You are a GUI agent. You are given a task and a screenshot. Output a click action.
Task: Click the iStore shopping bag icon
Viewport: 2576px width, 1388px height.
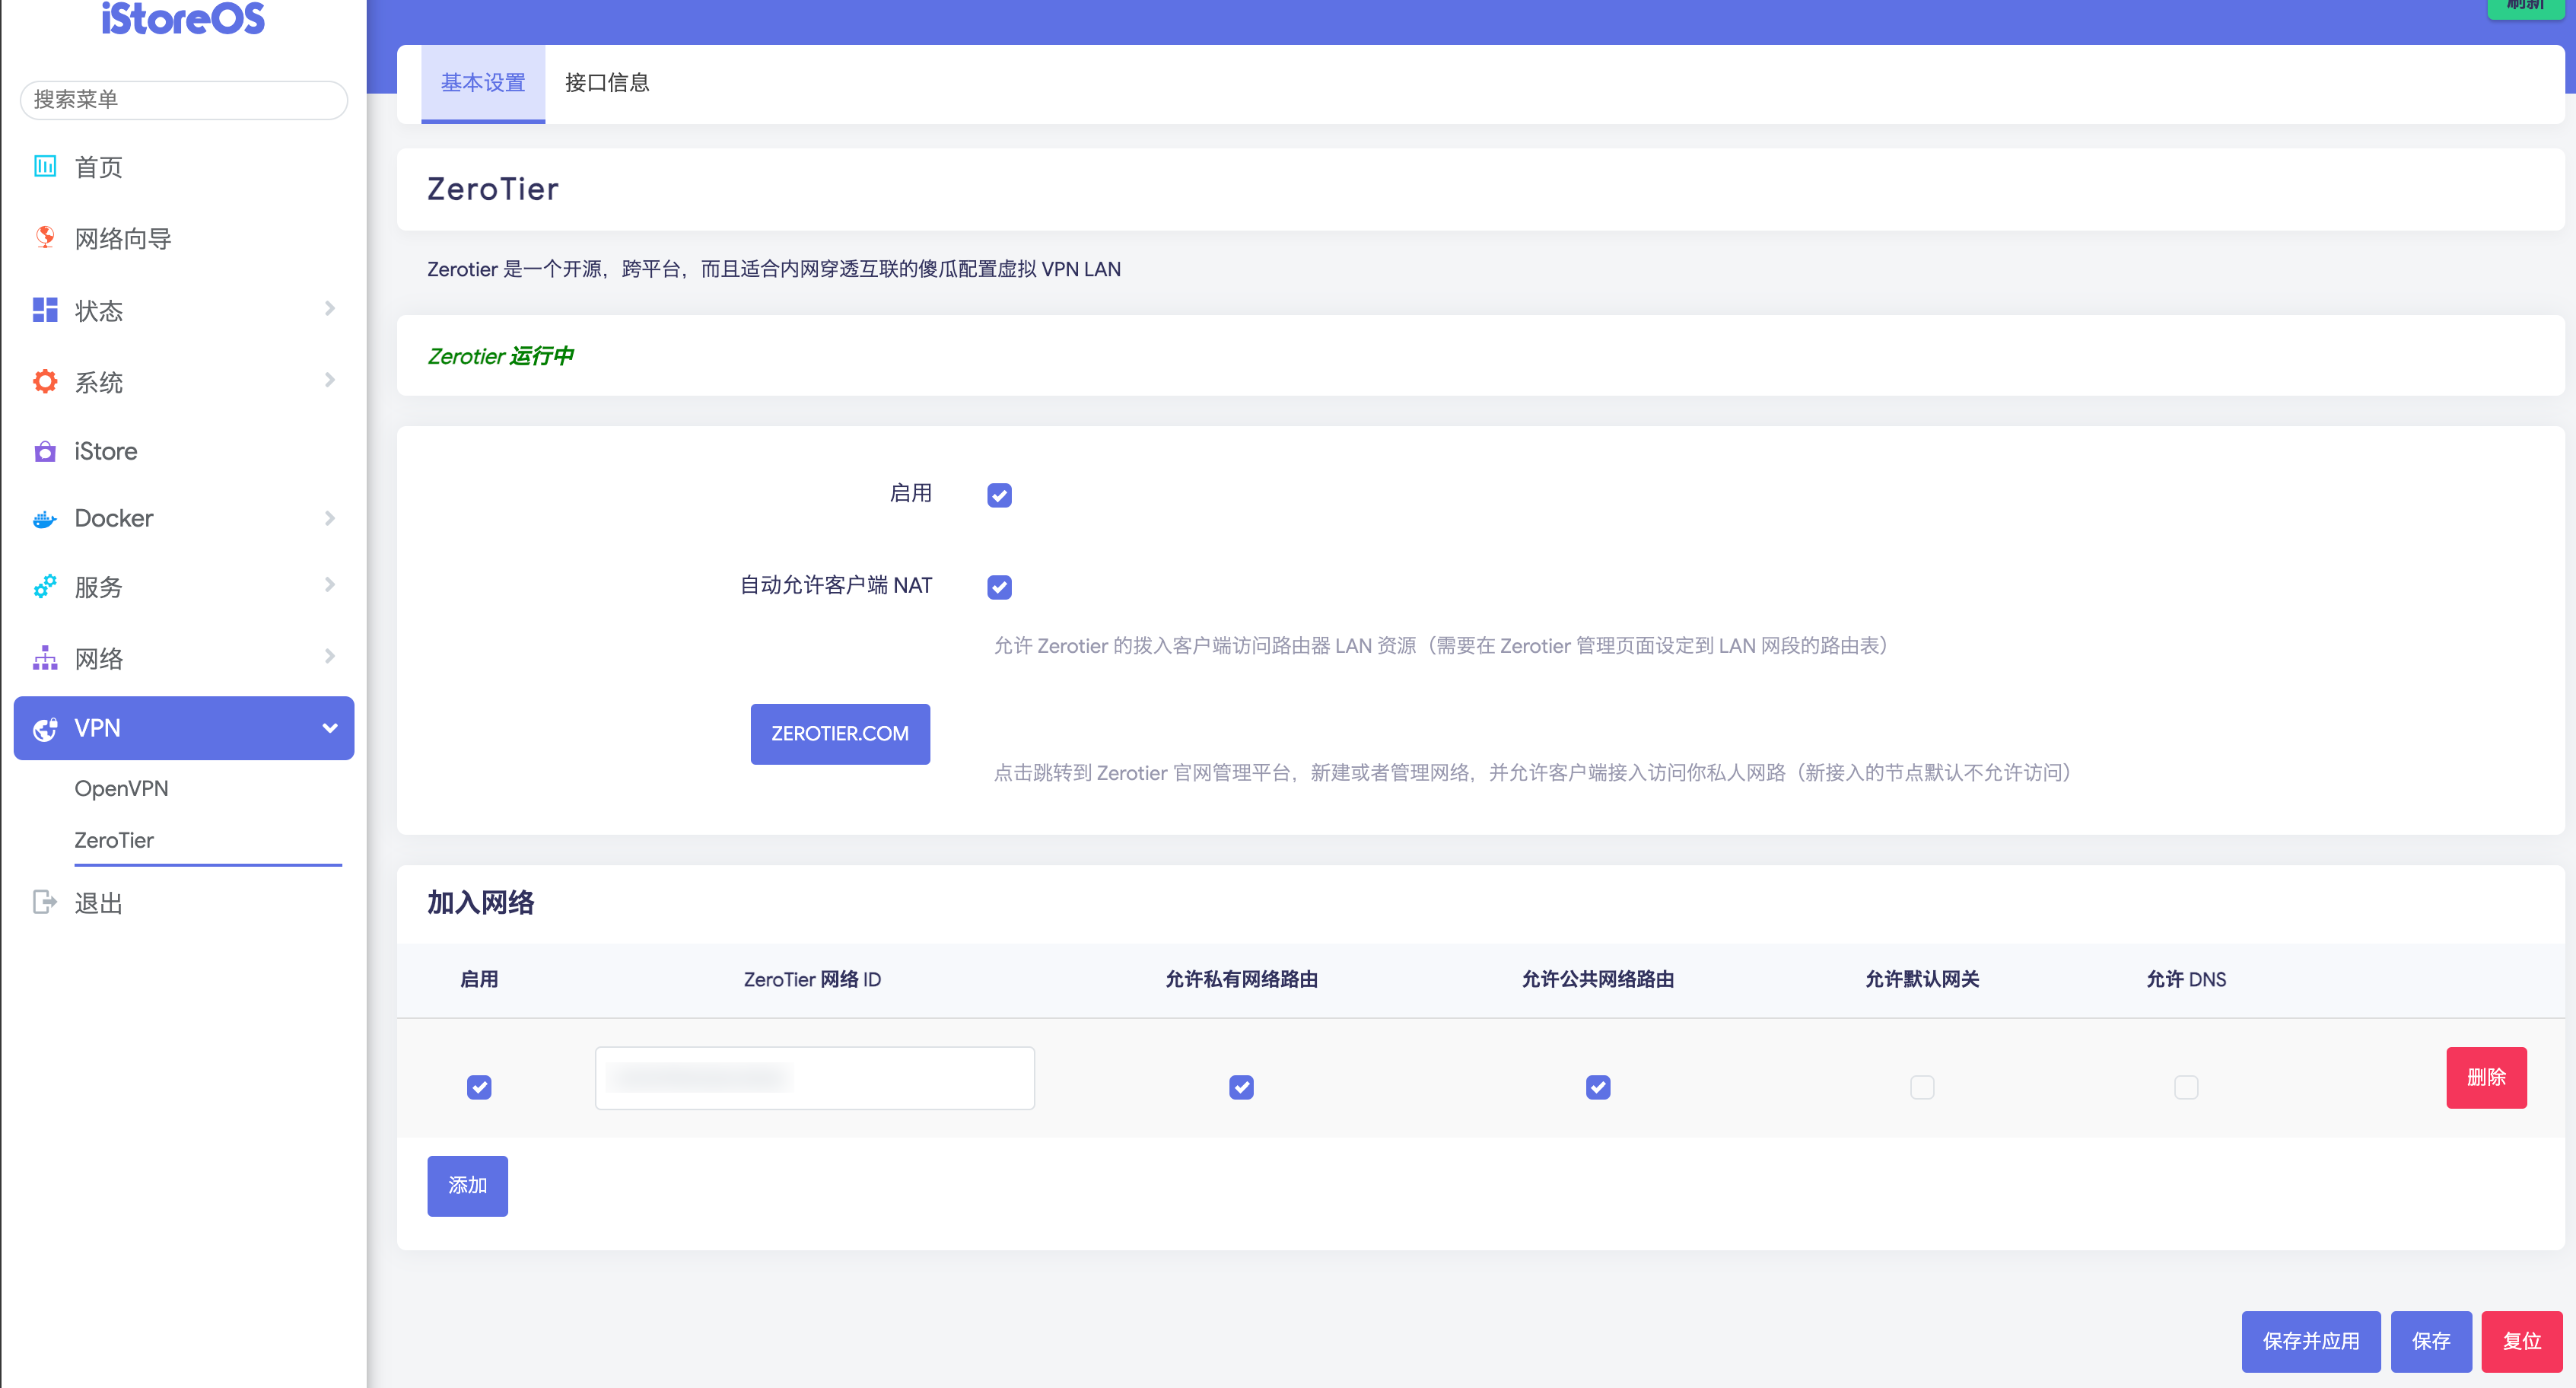click(x=45, y=452)
